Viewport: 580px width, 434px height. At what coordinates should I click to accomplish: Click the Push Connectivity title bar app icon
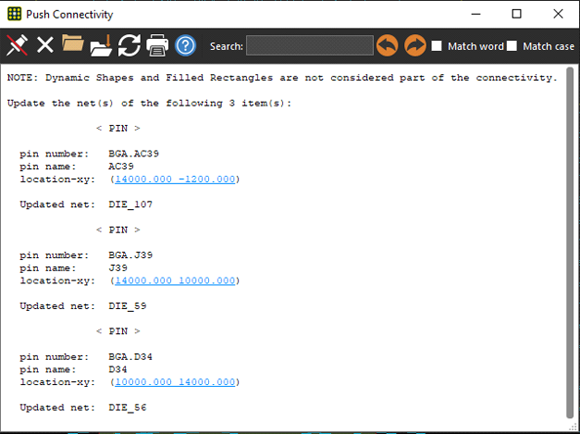(14, 14)
